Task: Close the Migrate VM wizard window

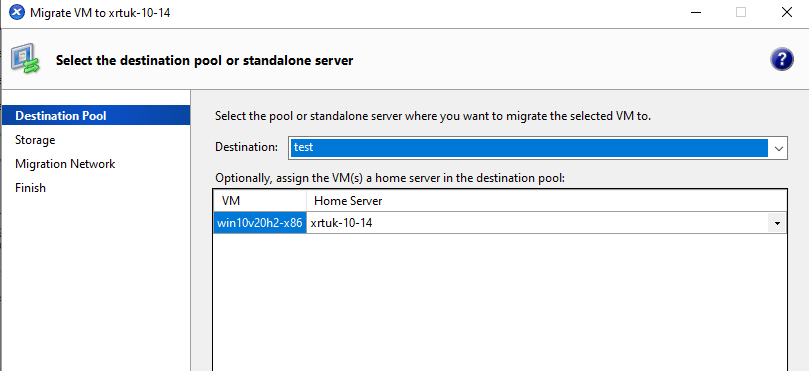Action: coord(786,12)
